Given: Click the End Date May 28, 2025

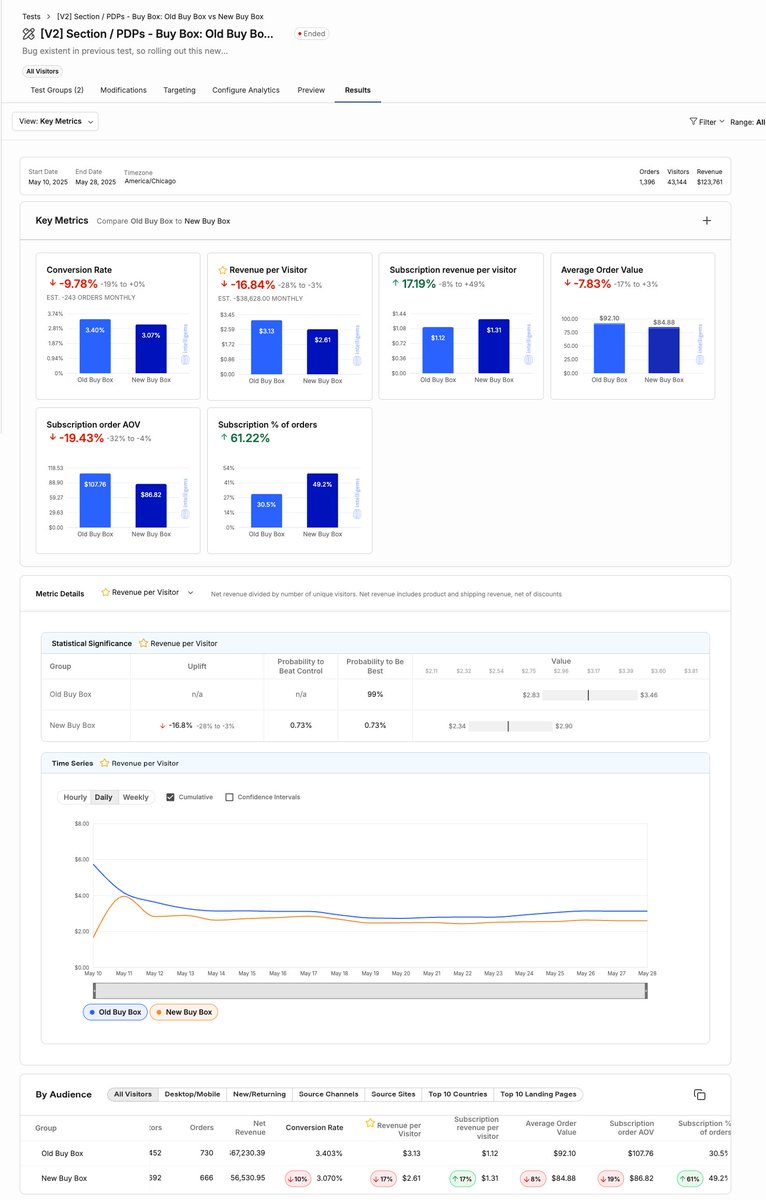Looking at the screenshot, I should coord(94,182).
